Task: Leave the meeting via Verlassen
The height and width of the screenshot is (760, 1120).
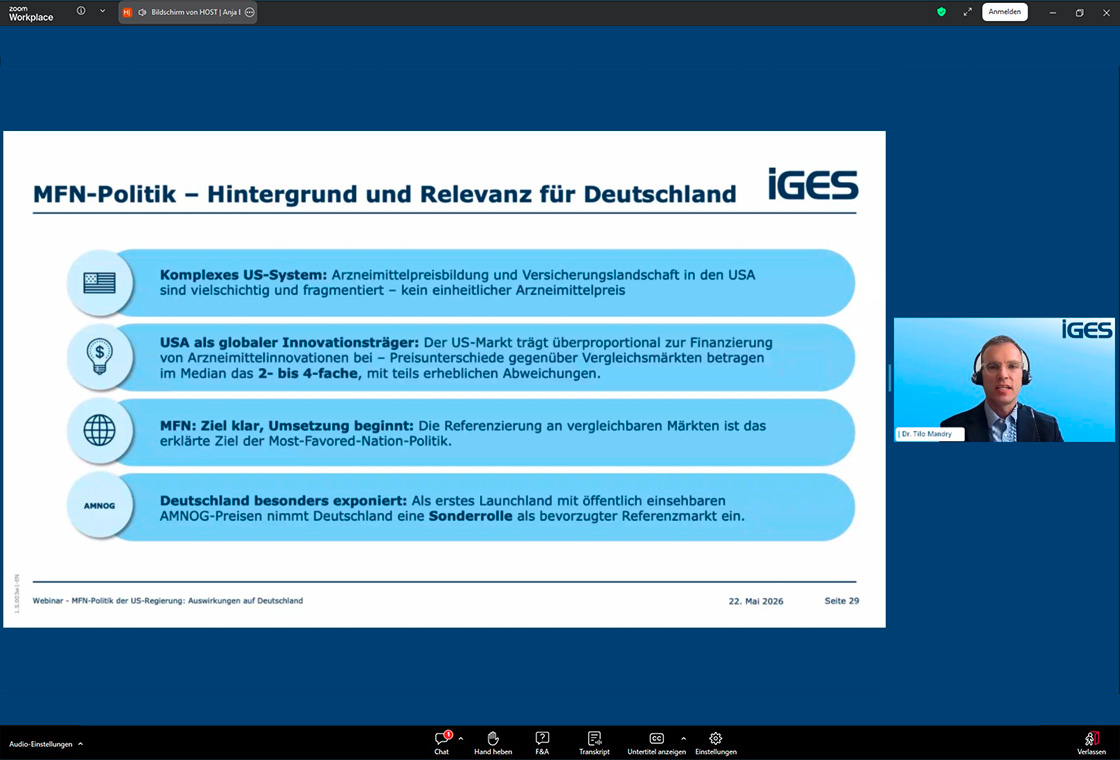Action: 1091,743
